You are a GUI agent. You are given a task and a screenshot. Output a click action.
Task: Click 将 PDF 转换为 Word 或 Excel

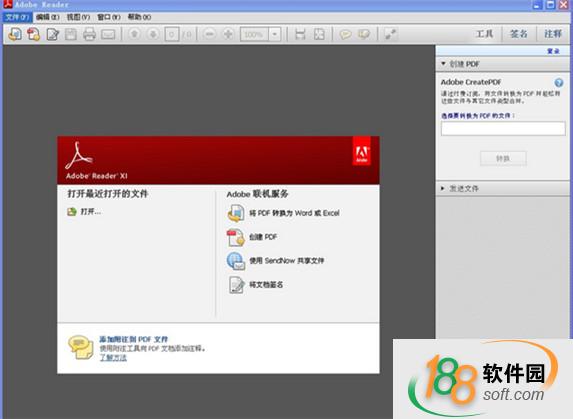[x=295, y=213]
